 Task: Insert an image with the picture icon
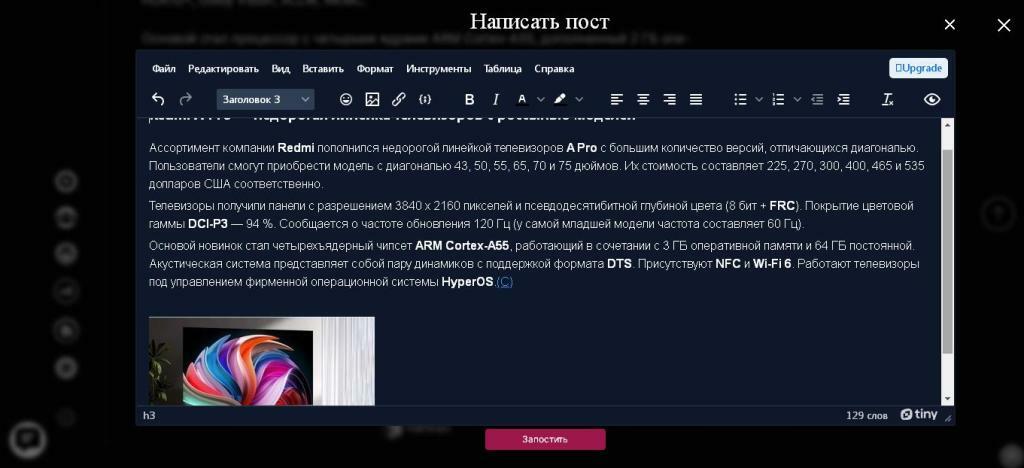click(x=372, y=99)
